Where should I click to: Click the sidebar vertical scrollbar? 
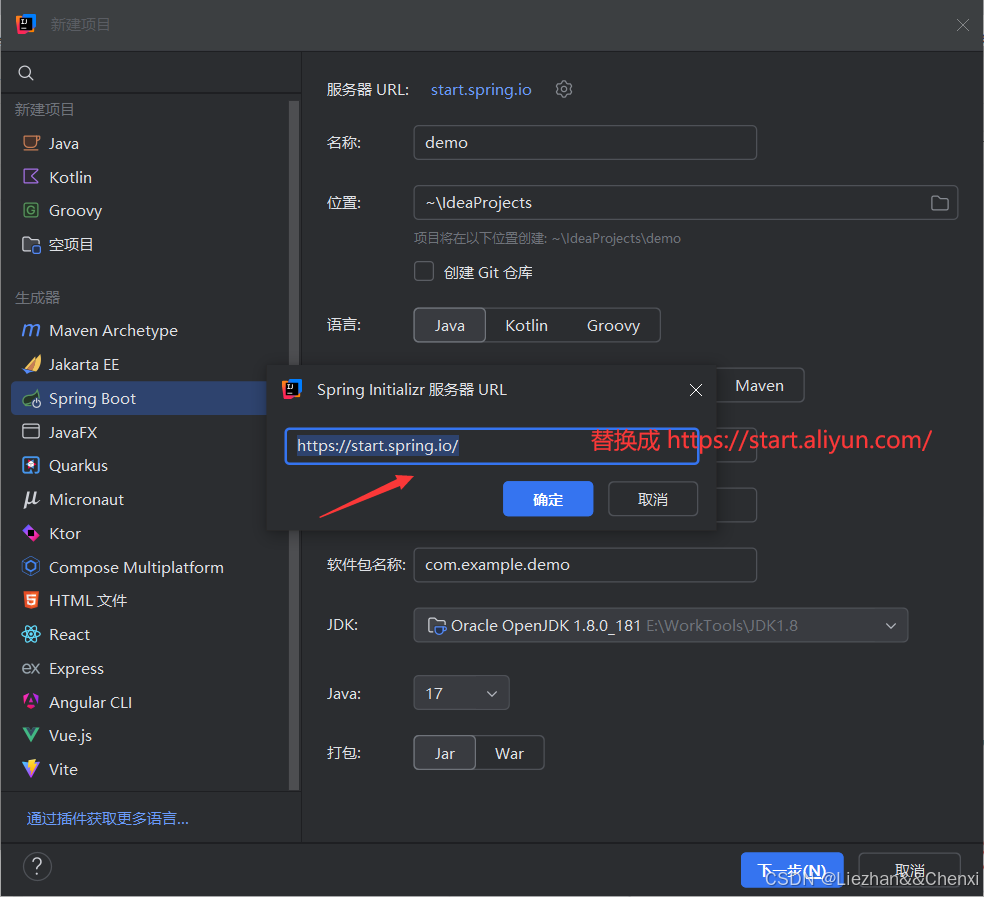[294, 444]
